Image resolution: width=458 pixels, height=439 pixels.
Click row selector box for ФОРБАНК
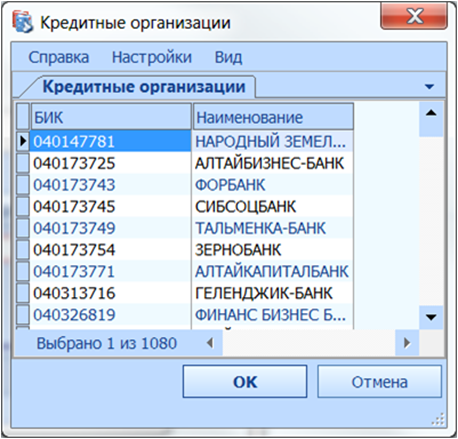[x=23, y=185]
